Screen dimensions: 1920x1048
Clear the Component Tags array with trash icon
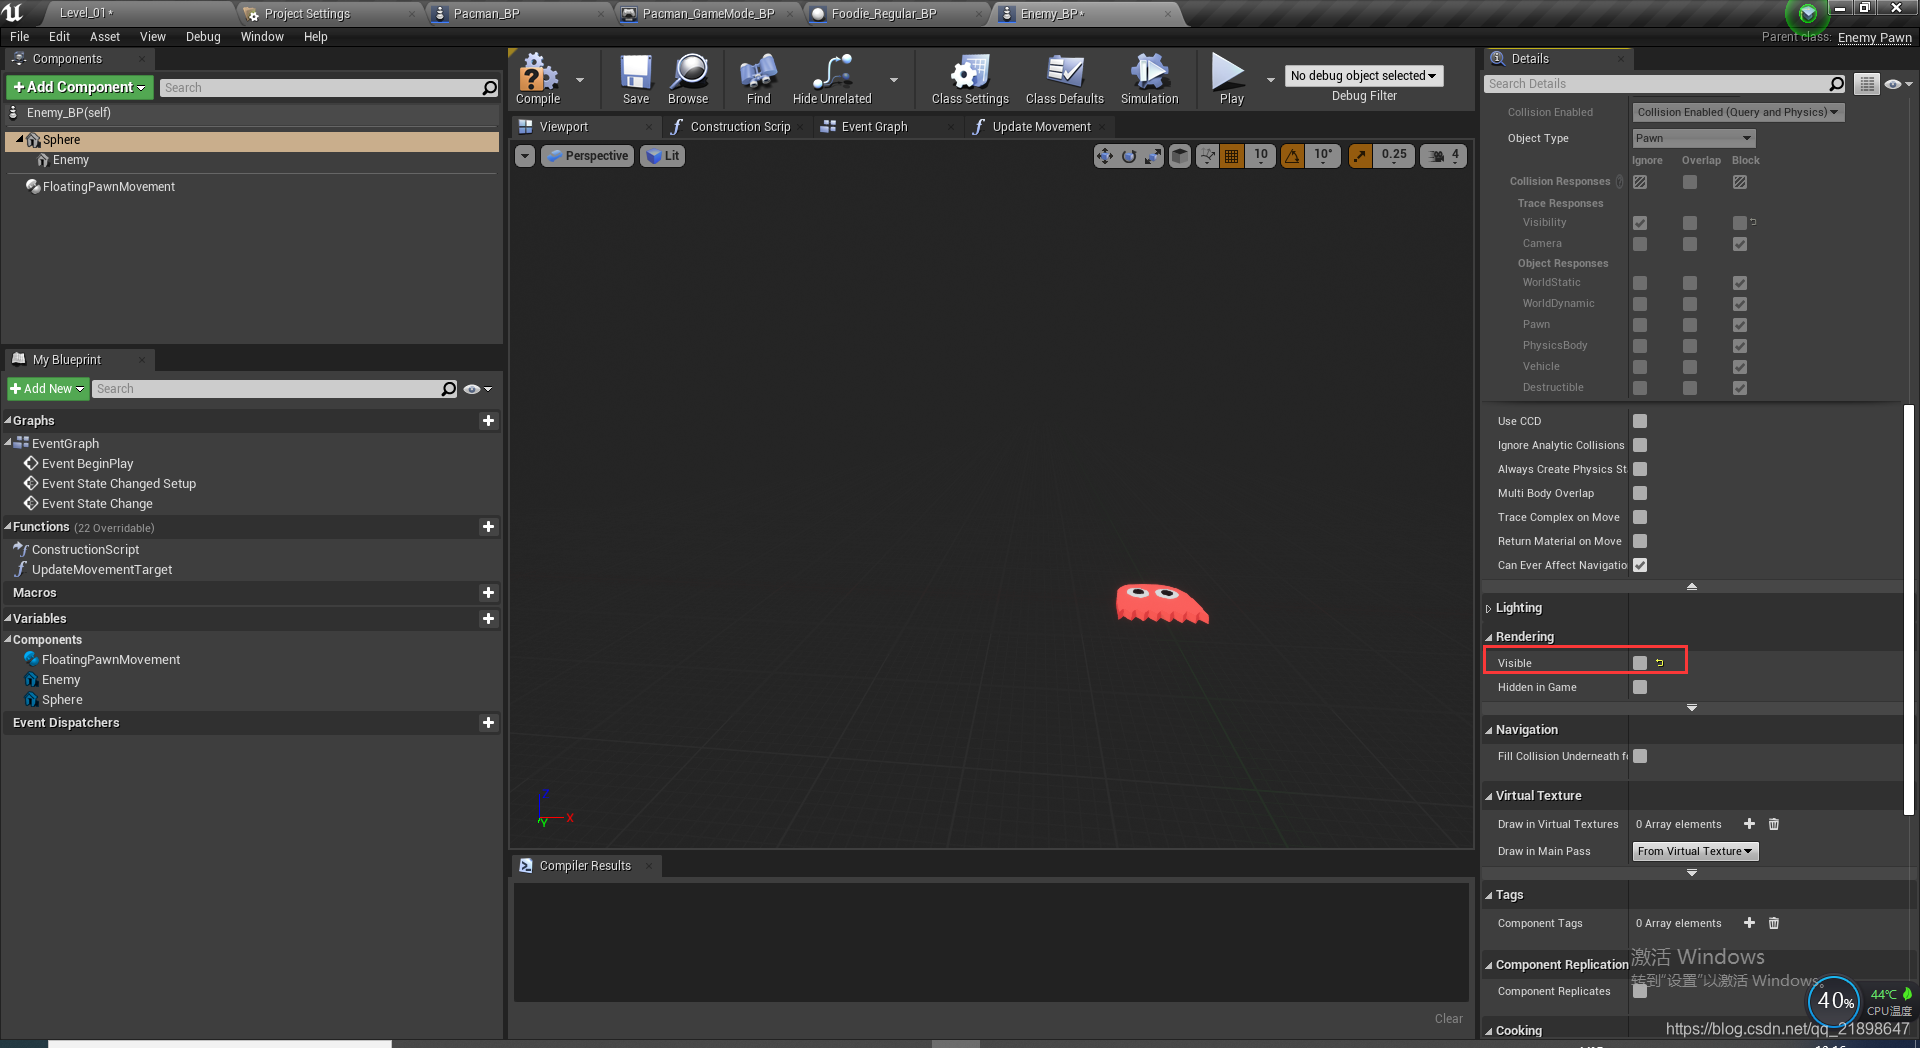1774,923
